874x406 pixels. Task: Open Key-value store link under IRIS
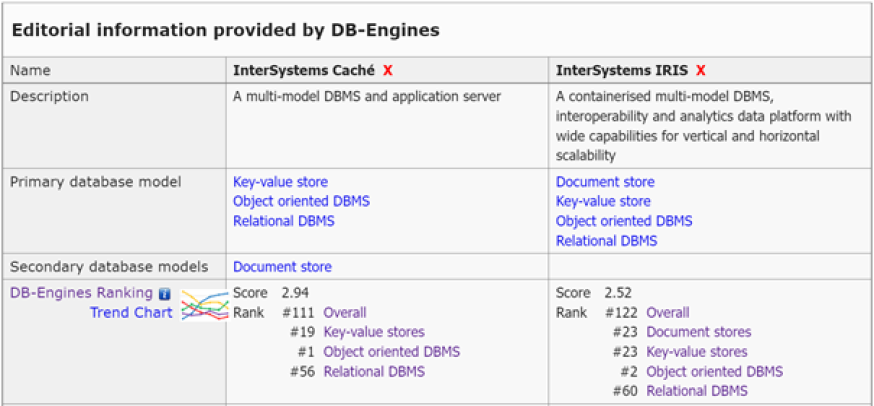click(x=603, y=201)
